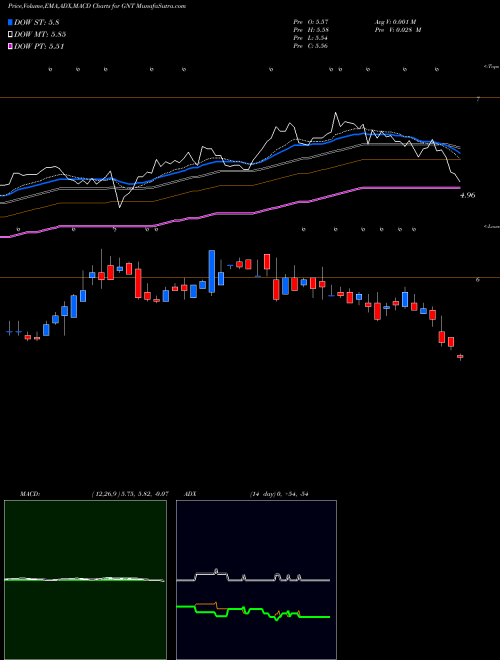Select the 'DOW ST: 5.8' legend label
This screenshot has width=500, height=660.
click(36, 23)
